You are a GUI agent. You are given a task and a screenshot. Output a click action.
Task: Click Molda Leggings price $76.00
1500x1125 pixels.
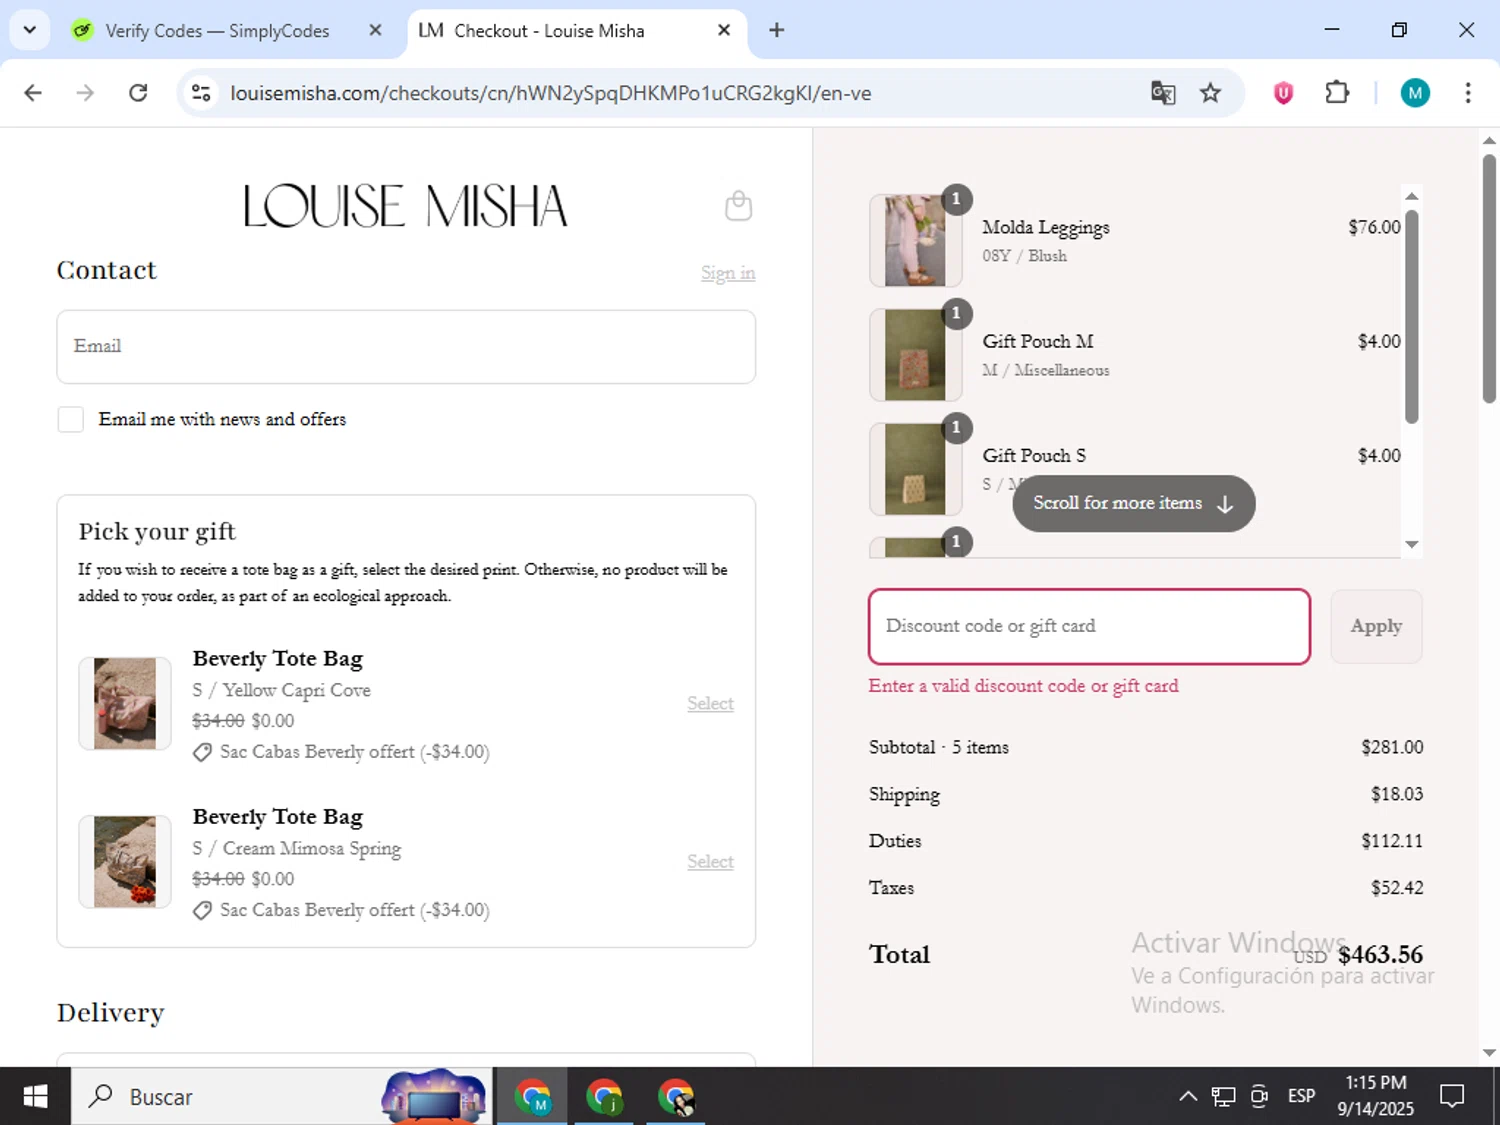tap(1374, 227)
